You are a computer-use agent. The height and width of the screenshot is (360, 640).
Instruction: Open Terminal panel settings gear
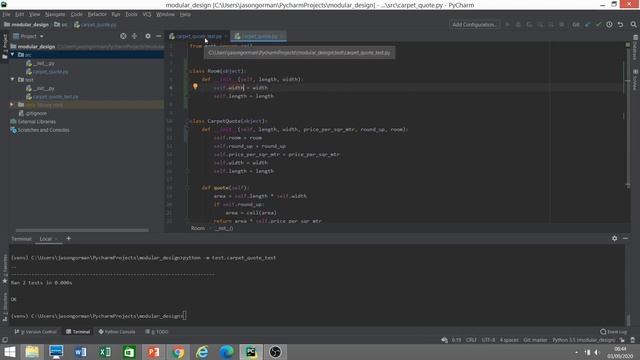click(614, 238)
